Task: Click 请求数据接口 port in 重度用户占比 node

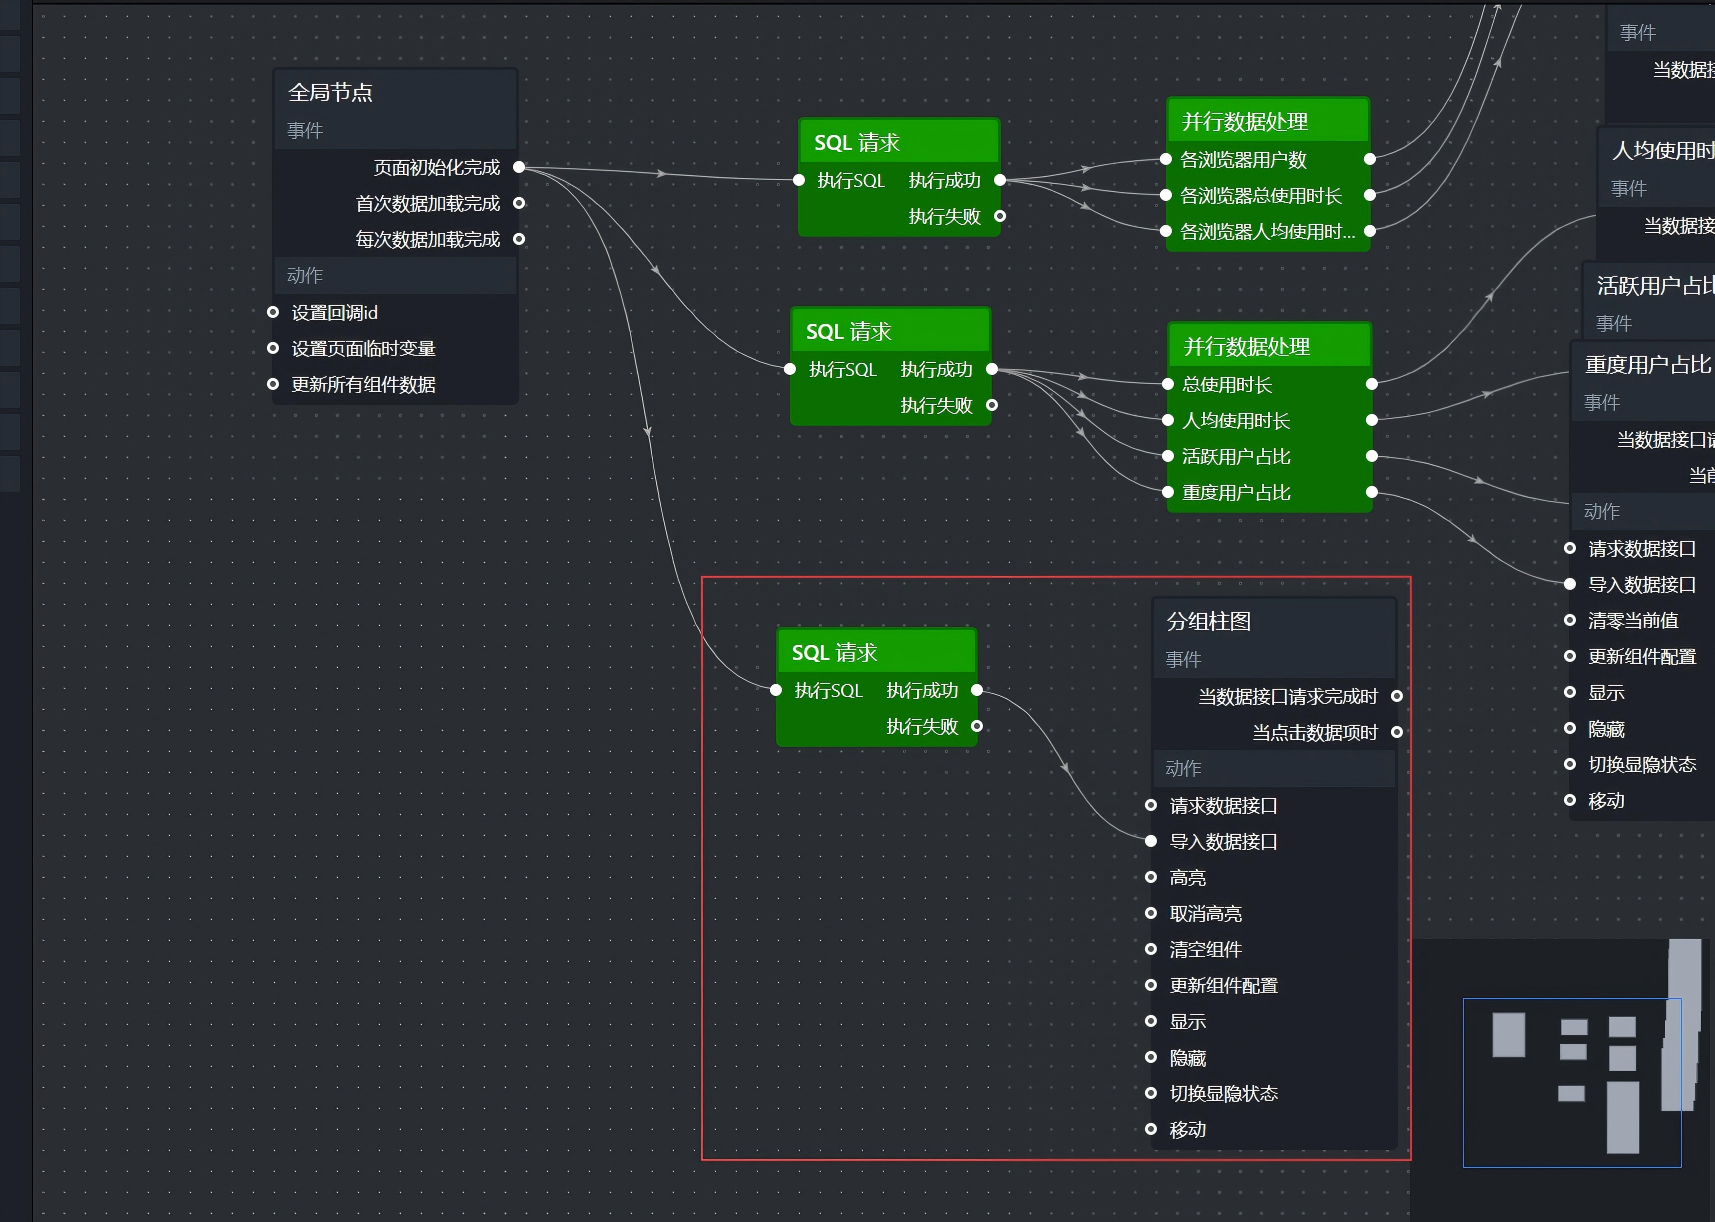Action: 1570,548
